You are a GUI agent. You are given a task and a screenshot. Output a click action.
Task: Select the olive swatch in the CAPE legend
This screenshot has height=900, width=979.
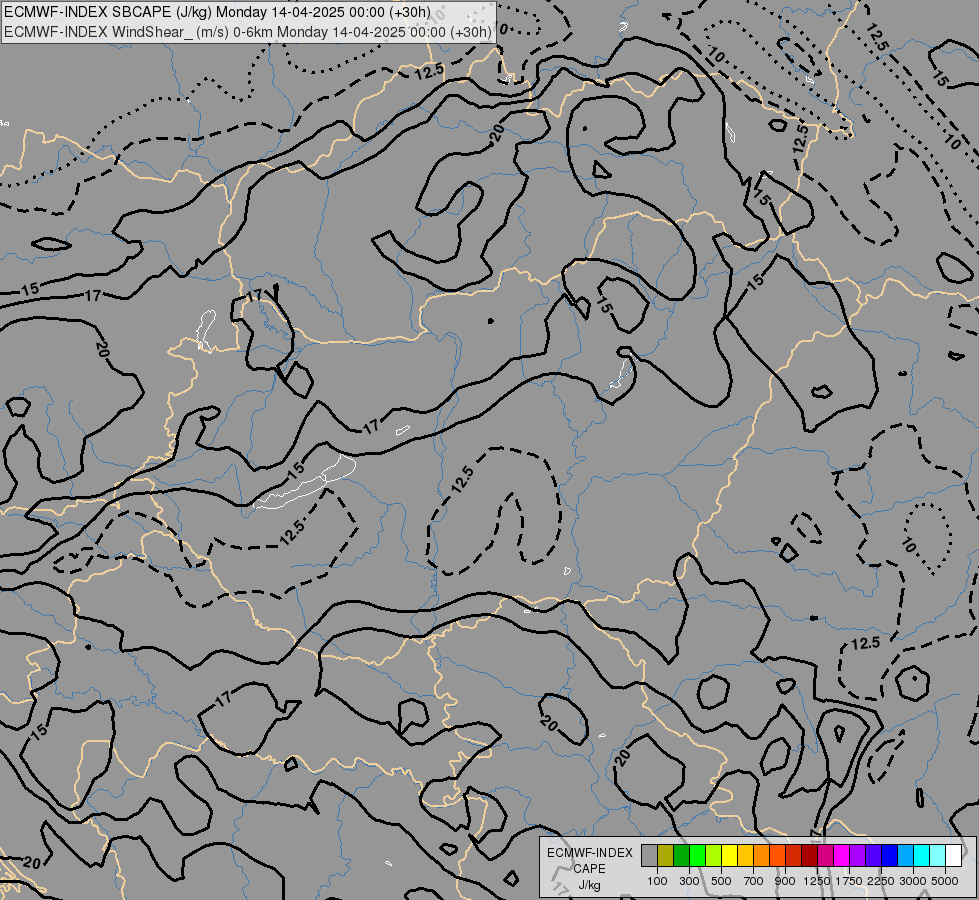666,855
